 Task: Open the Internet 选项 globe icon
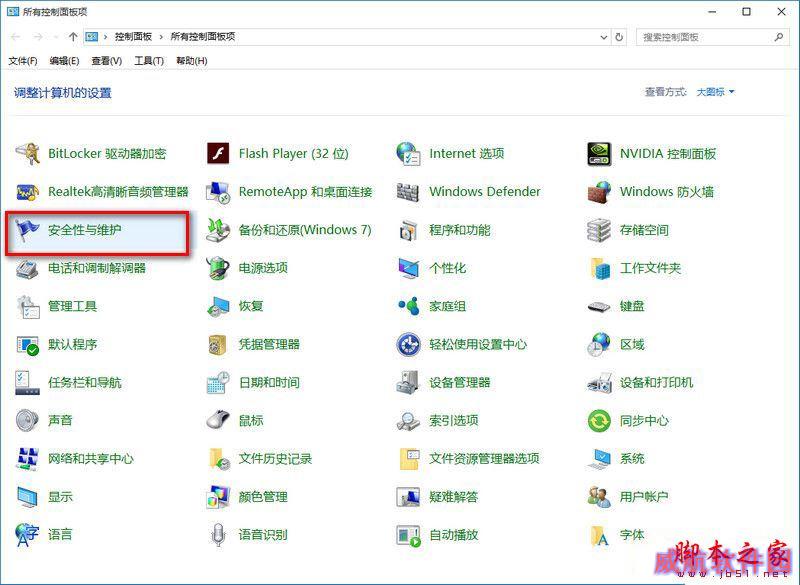click(409, 154)
